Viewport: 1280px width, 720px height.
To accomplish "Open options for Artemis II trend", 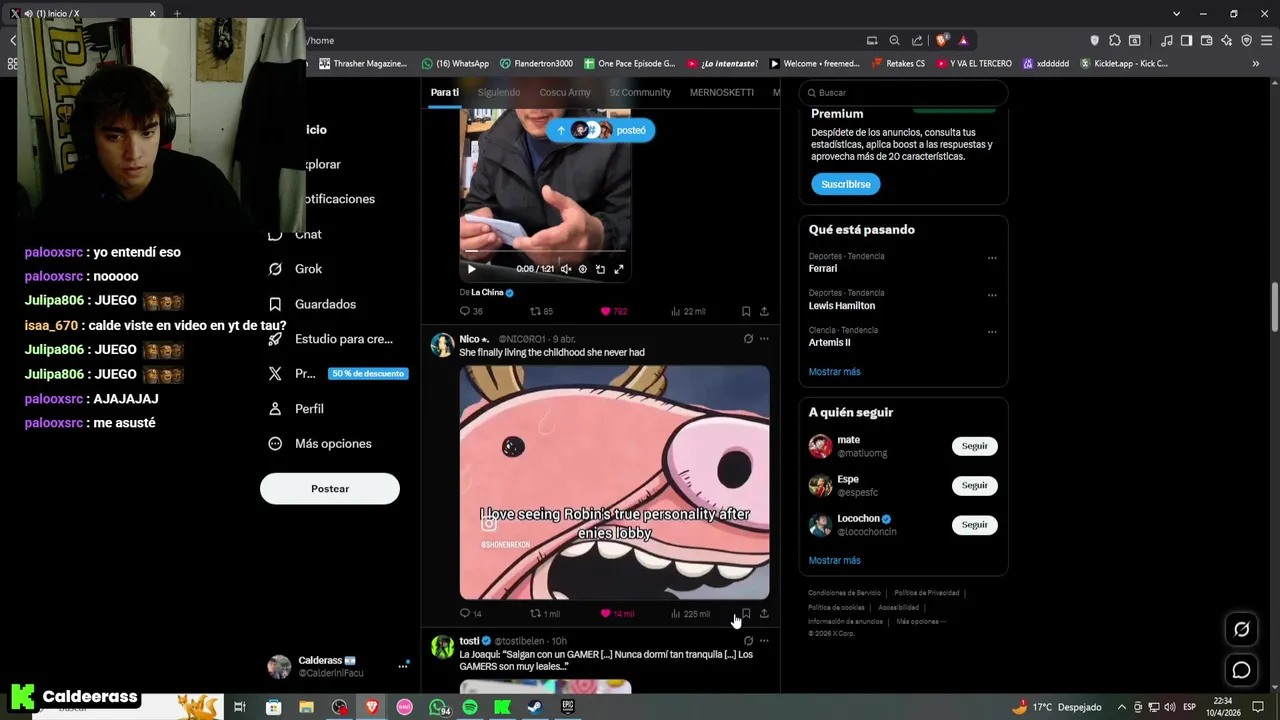I will tap(992, 332).
